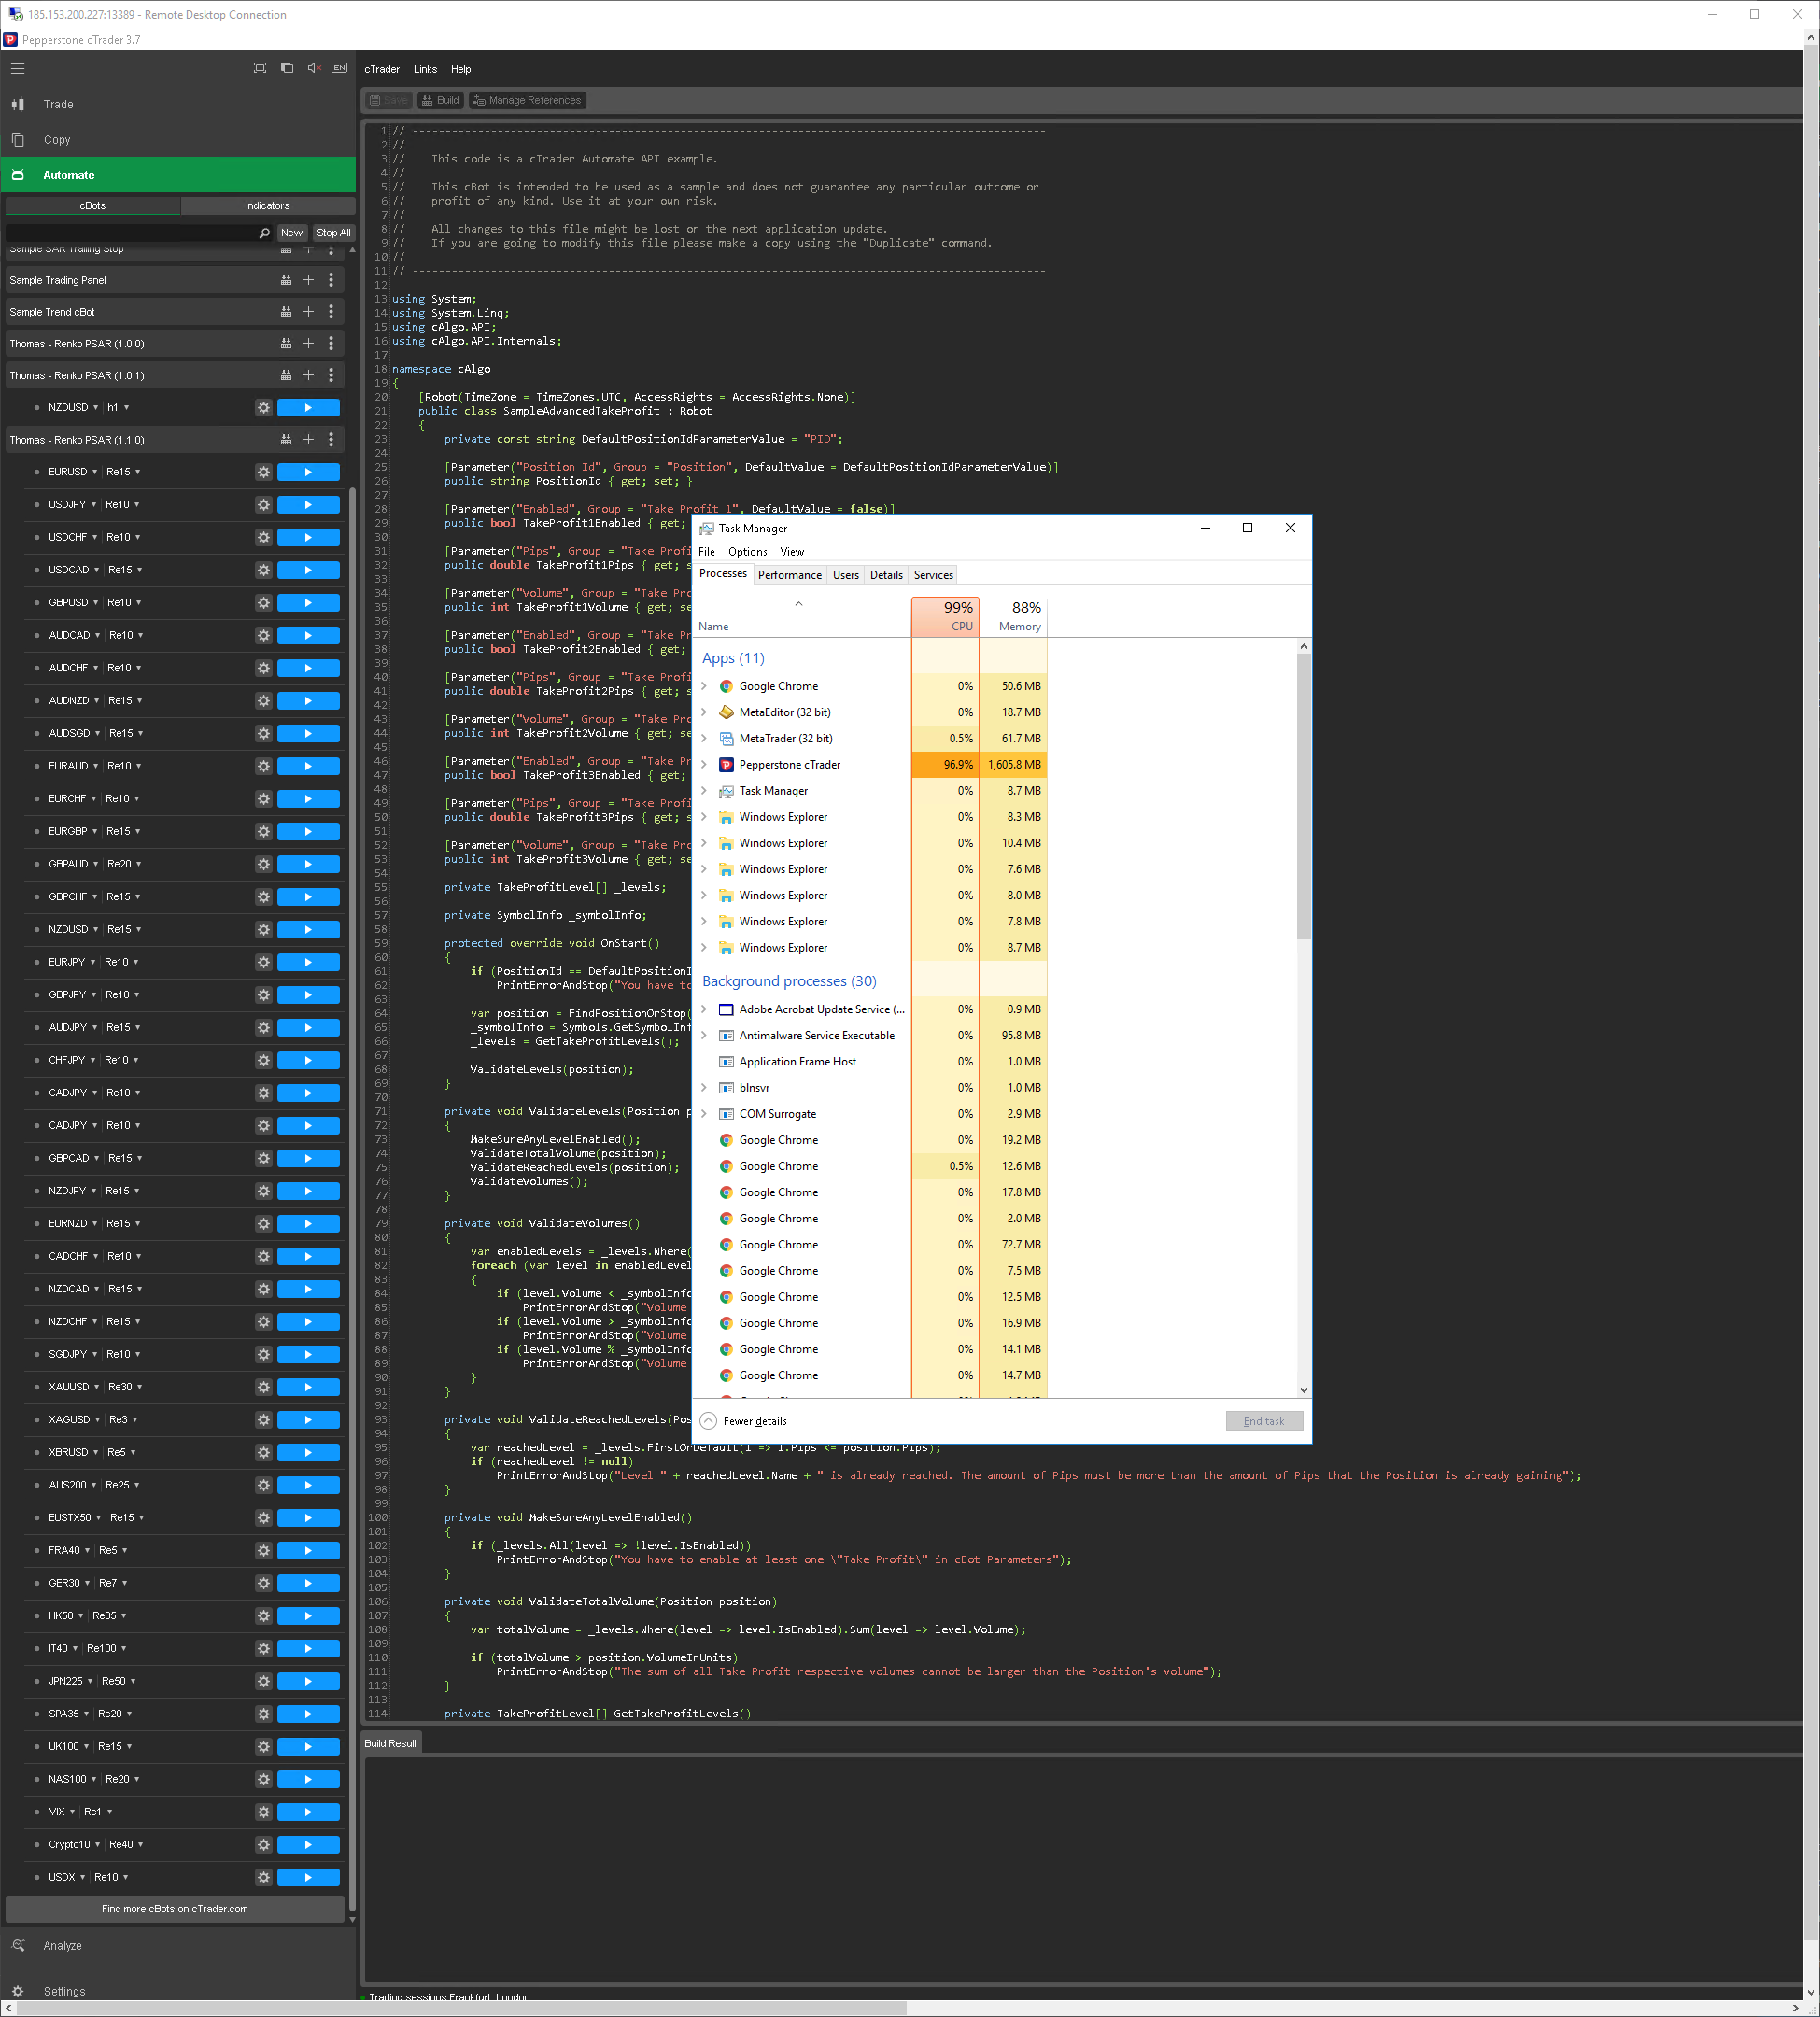The width and height of the screenshot is (1820, 2017).
Task: Open the EN language selector
Action: [x=339, y=68]
